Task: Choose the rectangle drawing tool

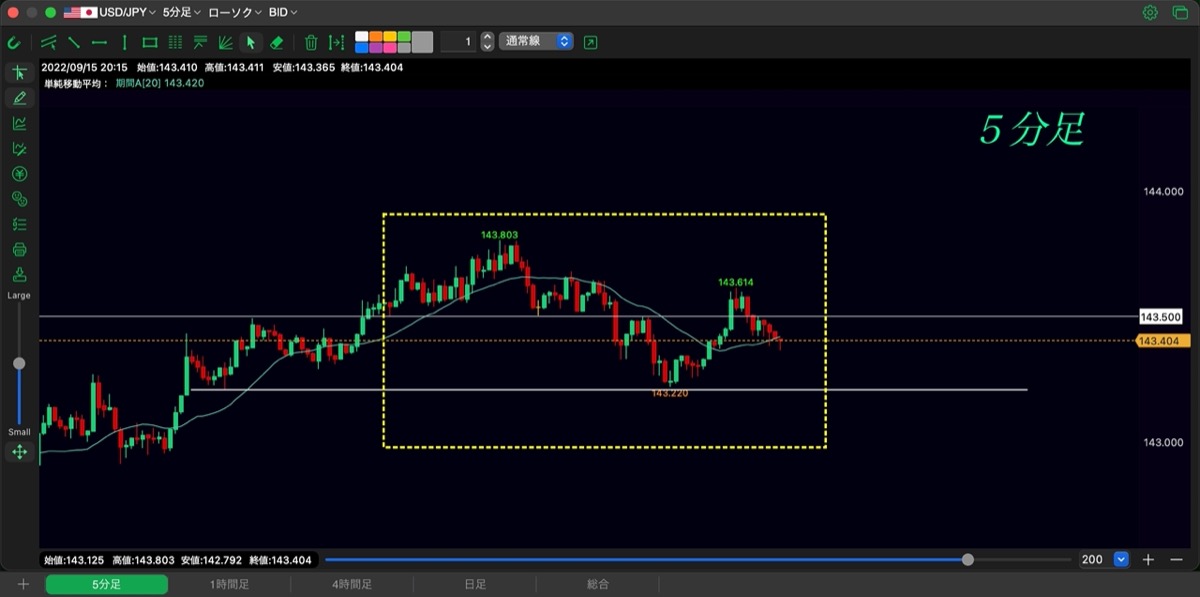Action: 150,42
